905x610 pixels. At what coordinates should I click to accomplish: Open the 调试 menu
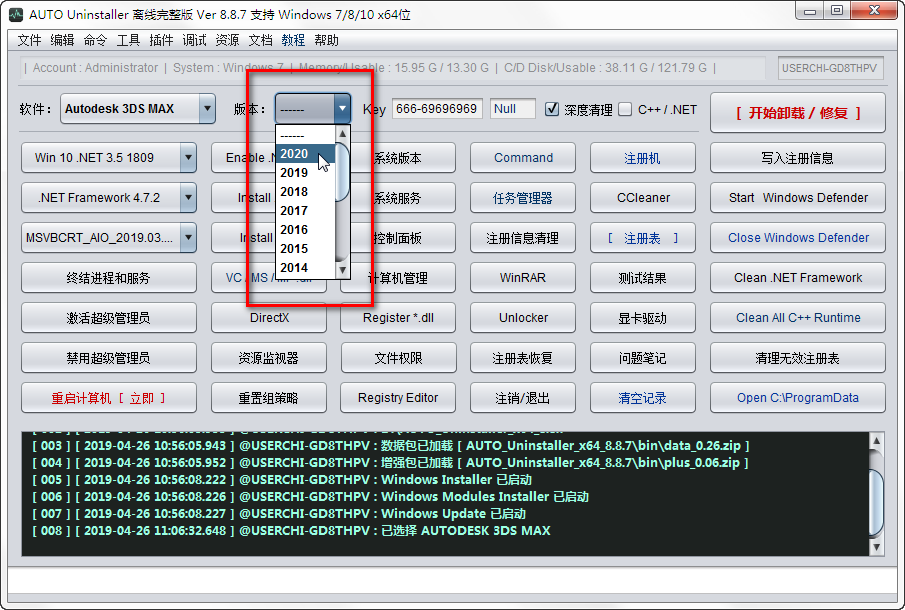tap(195, 40)
